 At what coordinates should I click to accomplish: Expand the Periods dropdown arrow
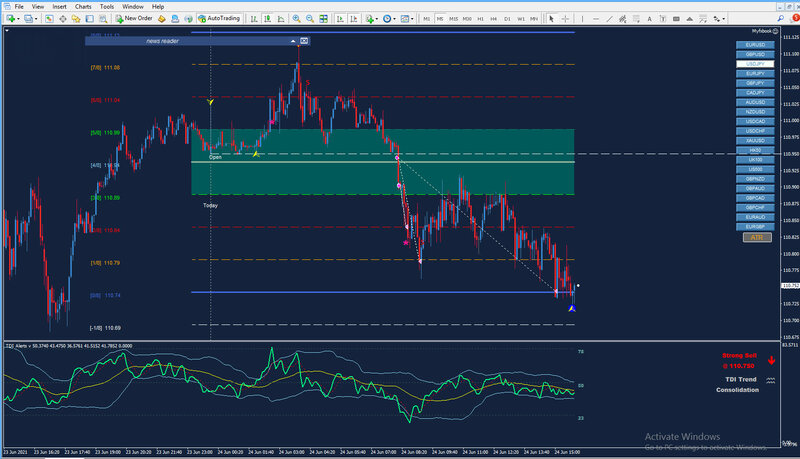point(394,19)
